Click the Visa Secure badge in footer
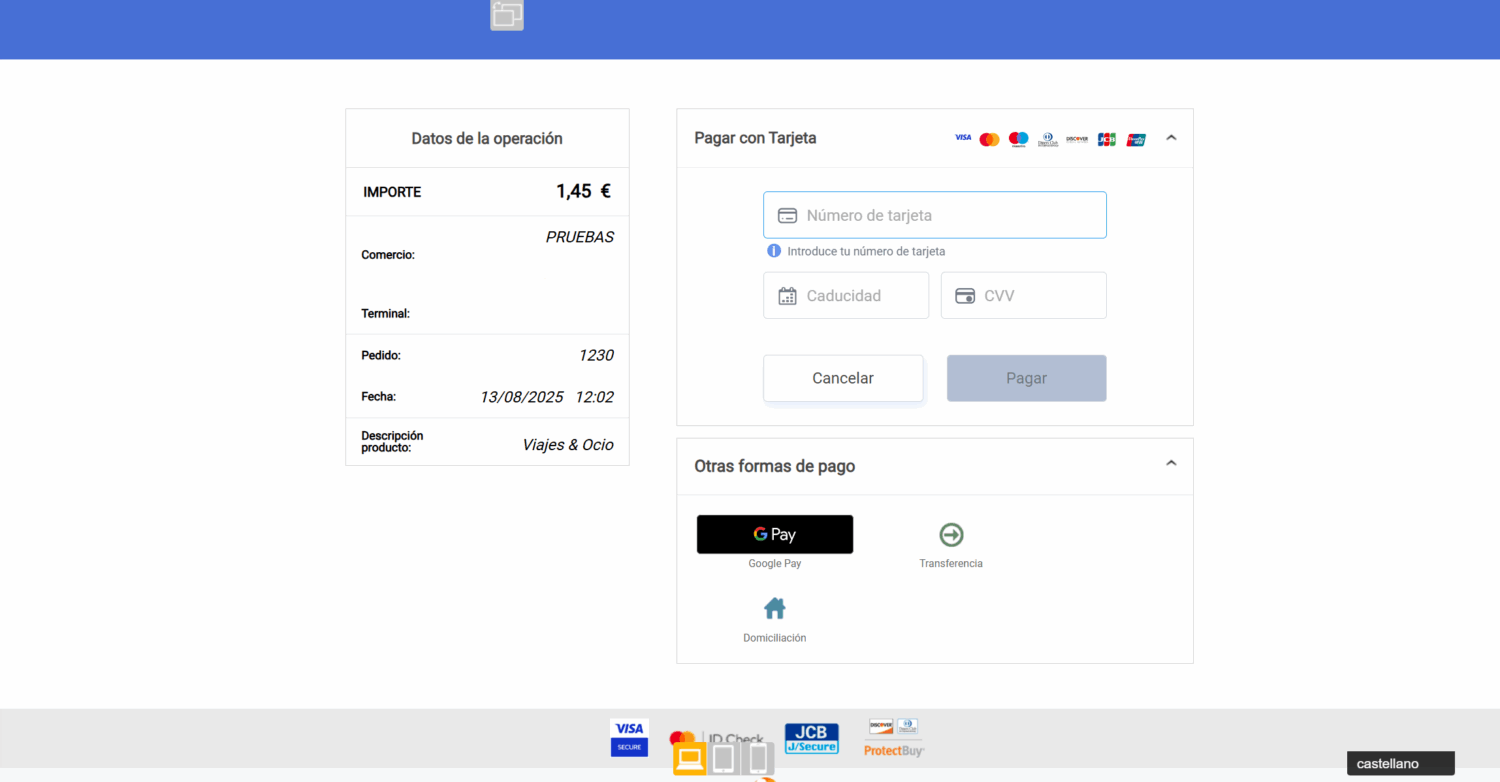The image size is (1500, 782). (x=629, y=737)
